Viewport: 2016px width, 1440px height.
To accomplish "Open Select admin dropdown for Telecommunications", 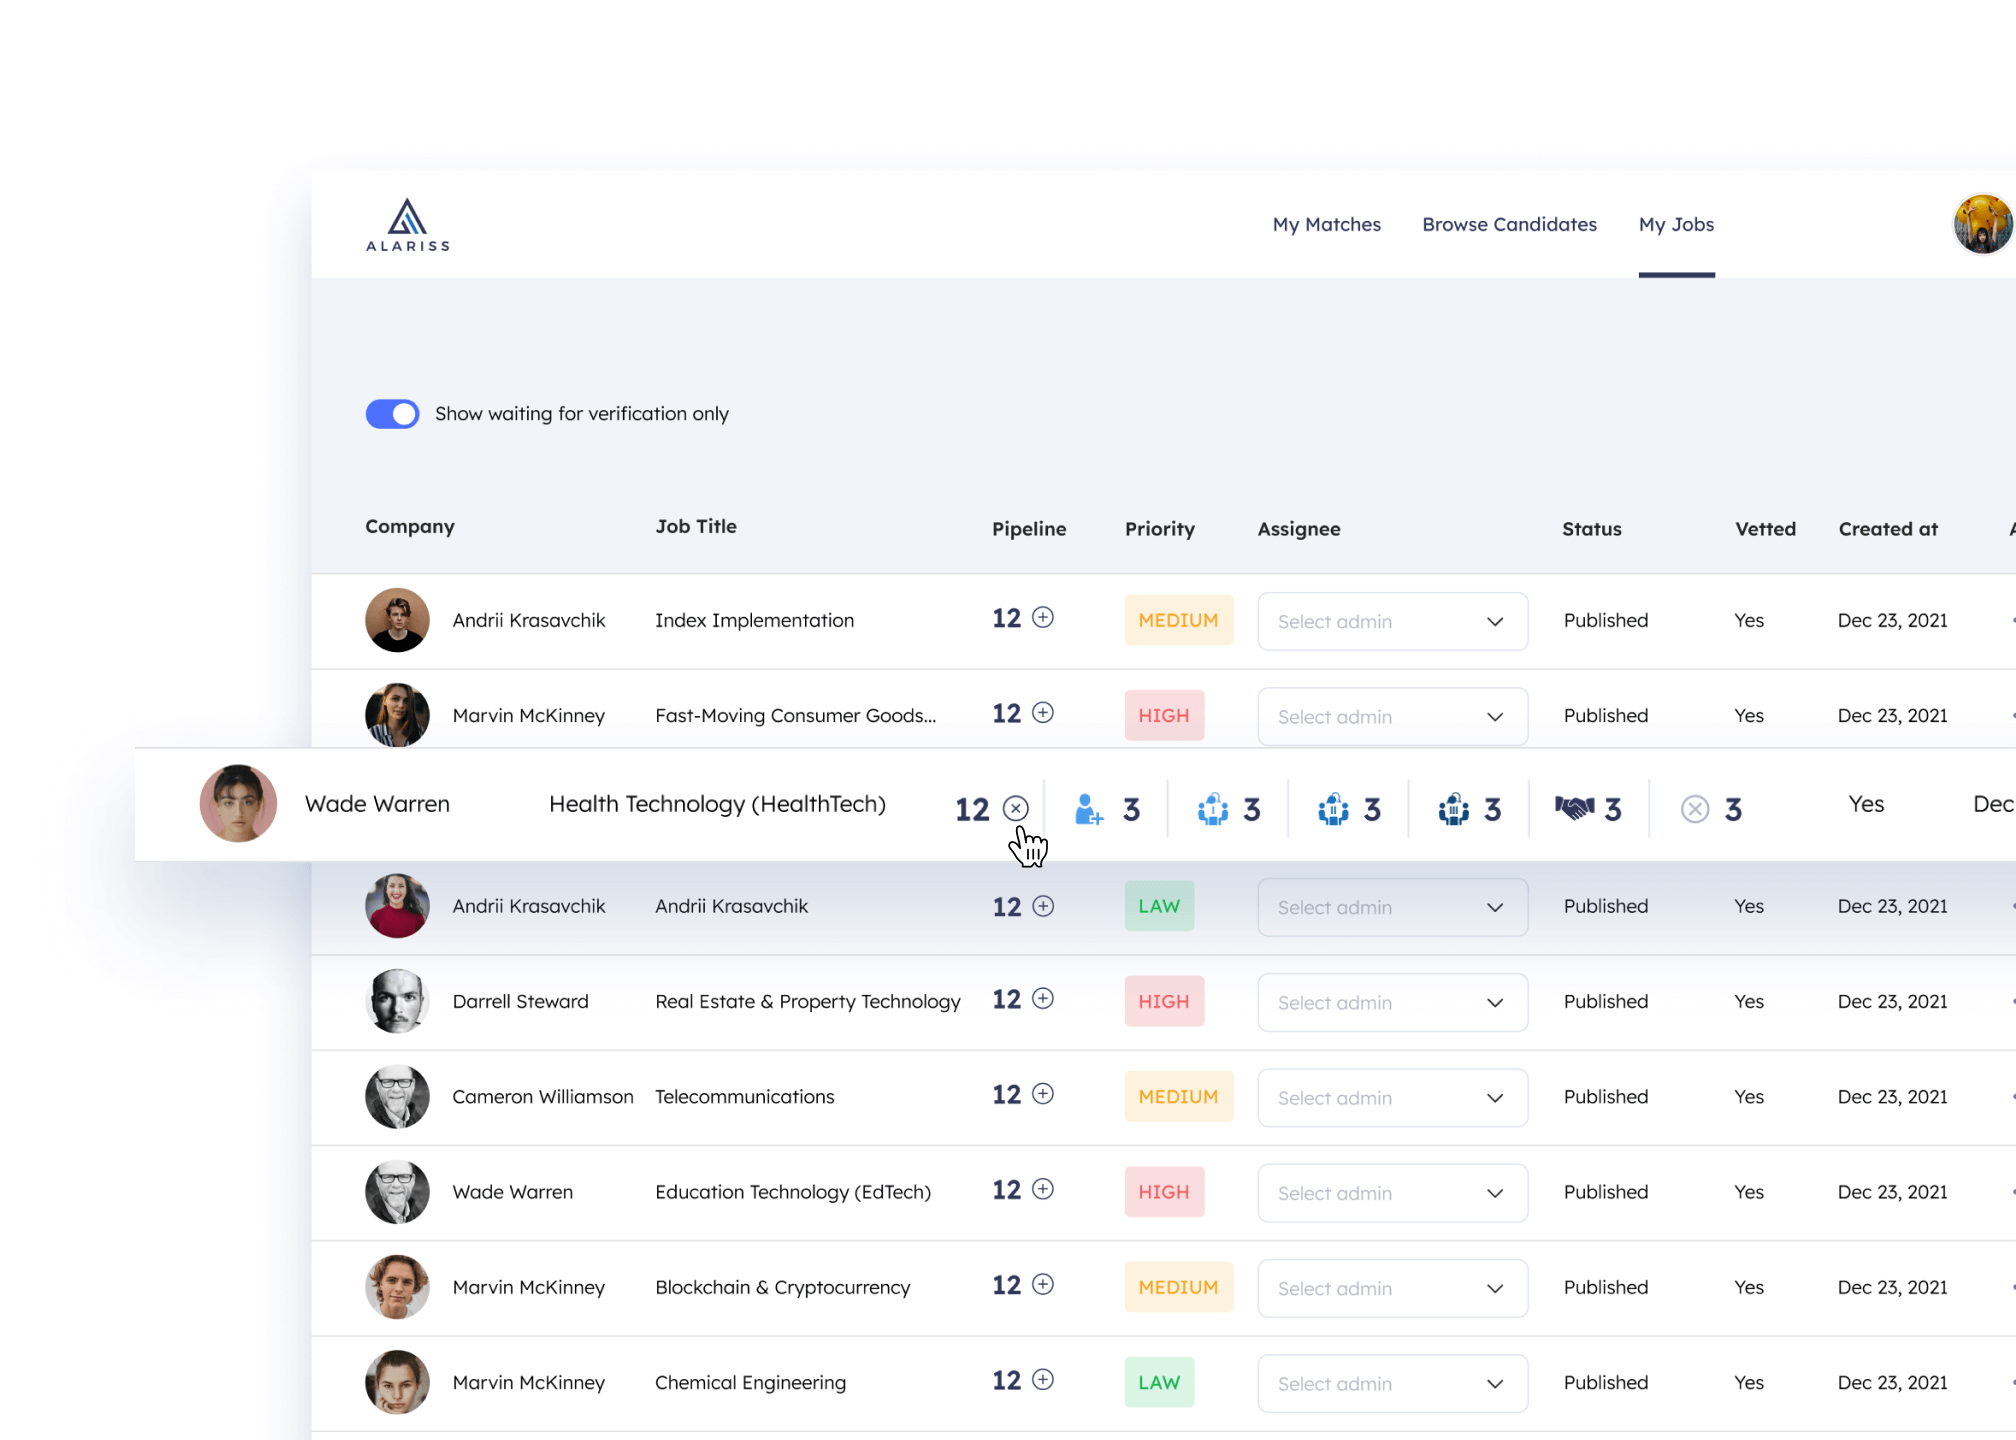I will [x=1392, y=1097].
